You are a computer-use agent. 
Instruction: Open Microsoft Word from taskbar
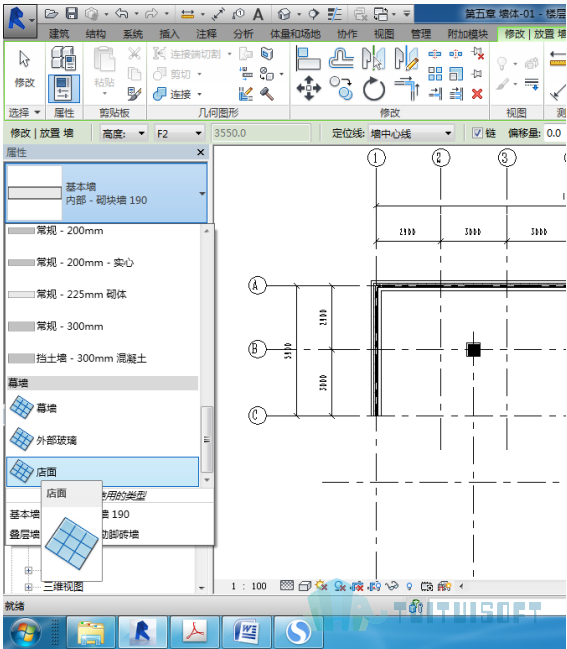click(x=247, y=632)
